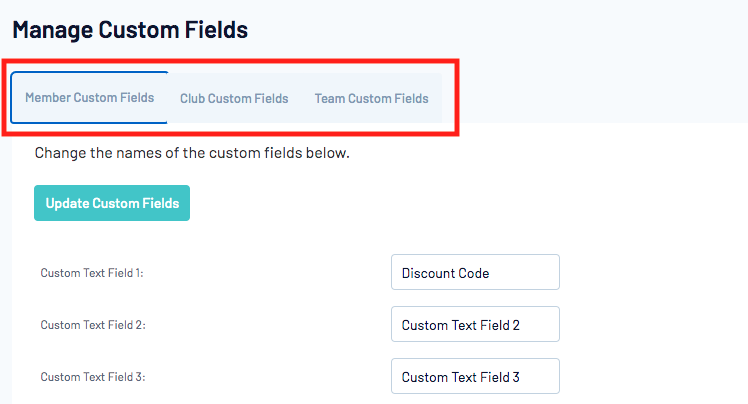The width and height of the screenshot is (748, 404).
Task: Return to custom fields for members
Action: click(x=90, y=98)
